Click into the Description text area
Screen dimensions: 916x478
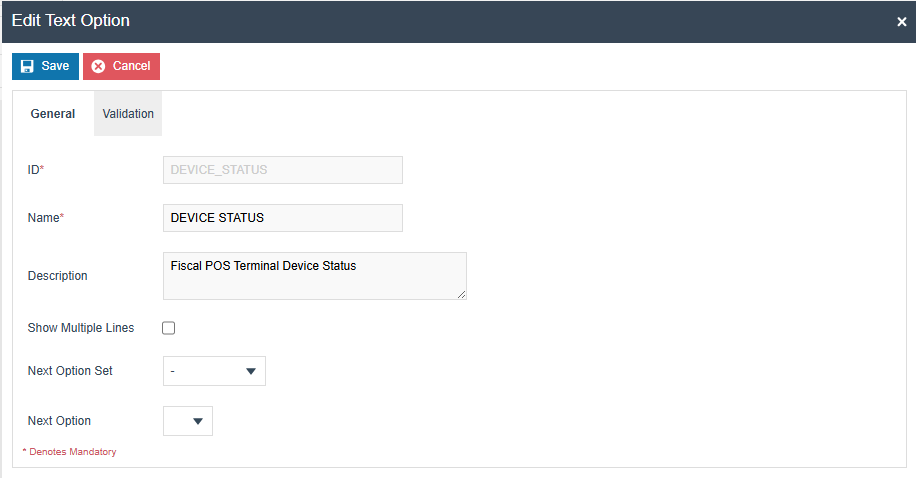(x=314, y=275)
